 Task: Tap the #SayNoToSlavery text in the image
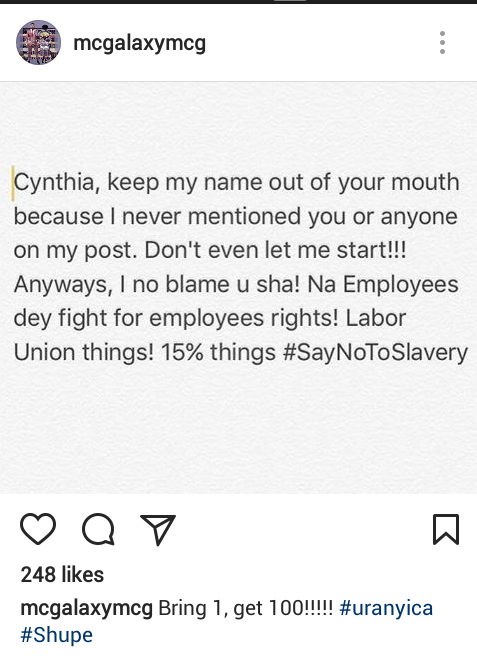pos(375,353)
